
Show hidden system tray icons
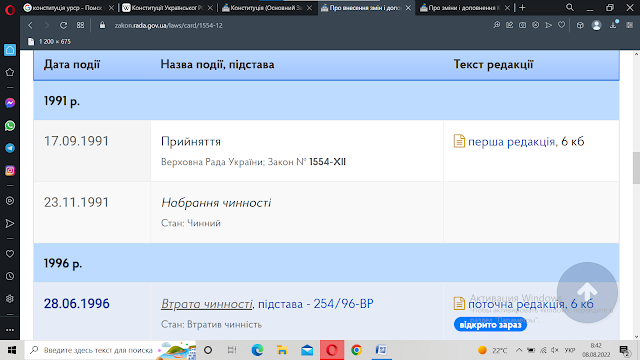(x=519, y=350)
